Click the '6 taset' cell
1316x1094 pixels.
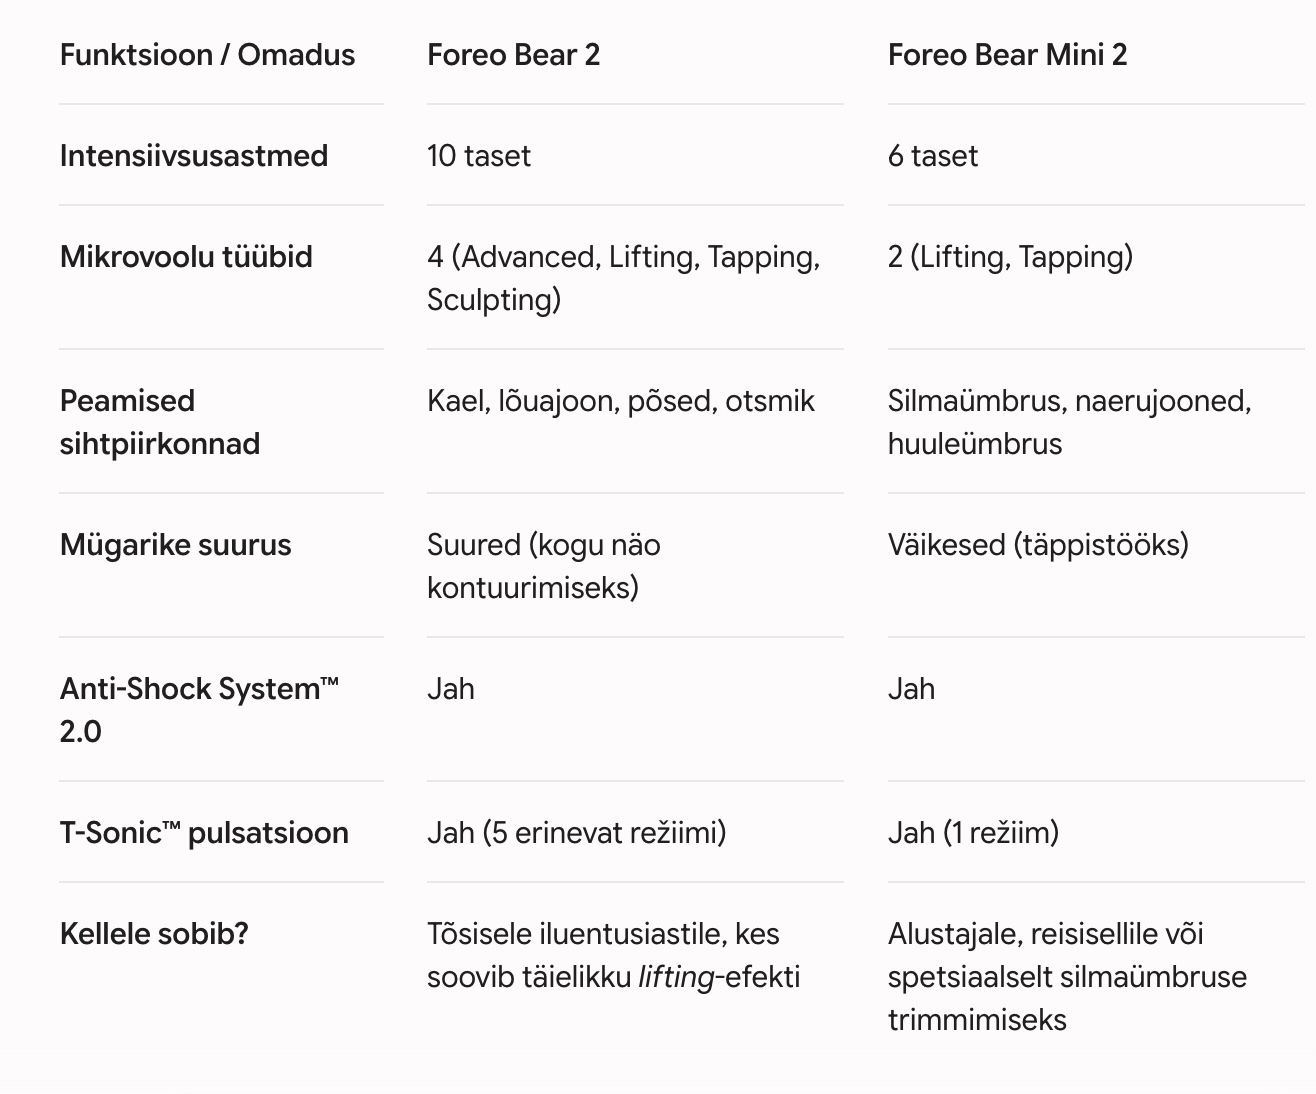coord(933,156)
